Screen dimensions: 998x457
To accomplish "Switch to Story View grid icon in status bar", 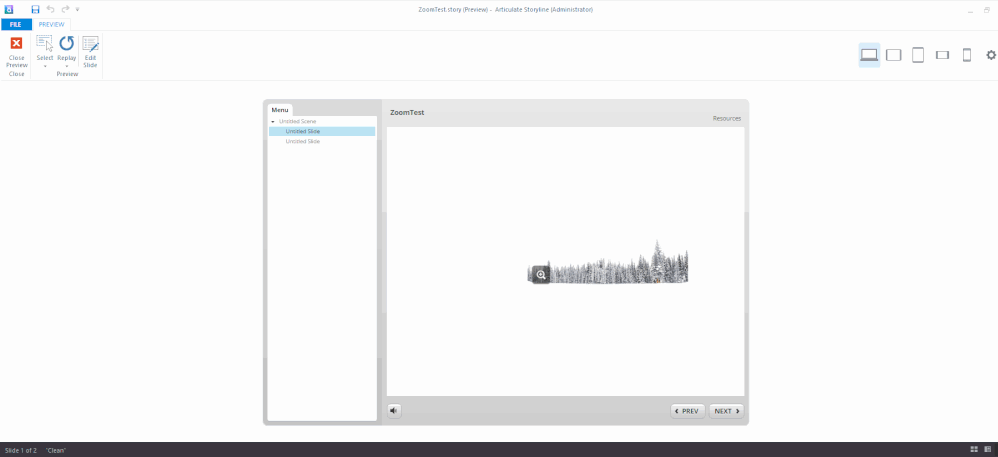I will click(974, 449).
